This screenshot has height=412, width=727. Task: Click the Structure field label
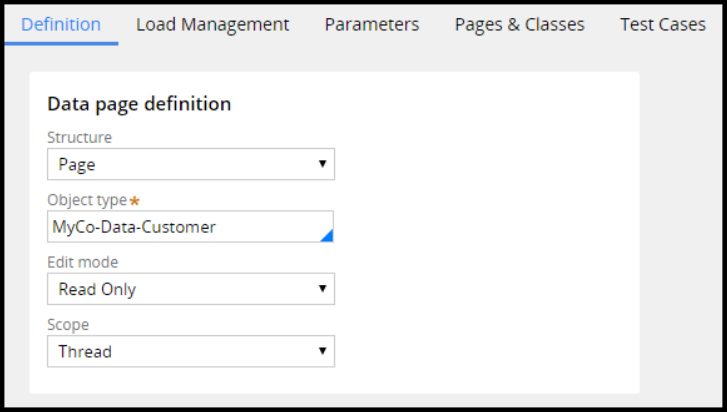tap(80, 137)
